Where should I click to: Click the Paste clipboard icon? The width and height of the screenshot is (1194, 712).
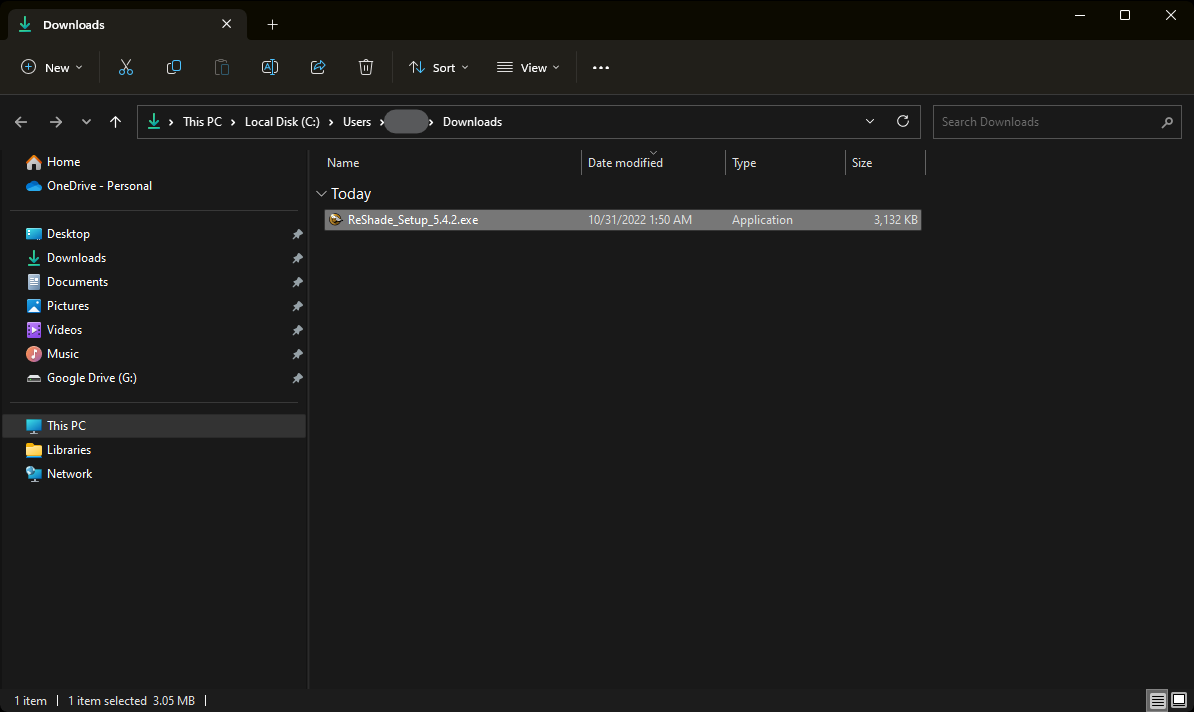tap(222, 68)
